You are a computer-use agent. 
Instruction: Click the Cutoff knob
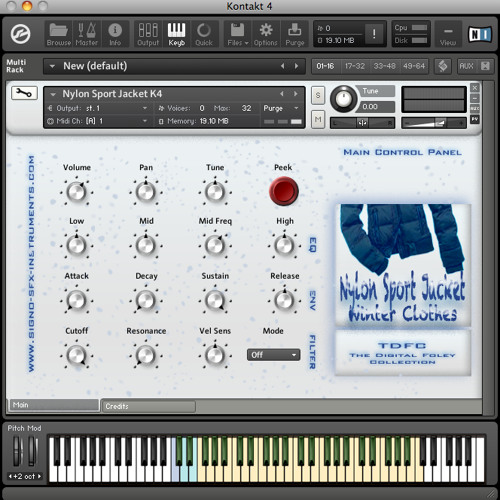pyautogui.click(x=77, y=355)
